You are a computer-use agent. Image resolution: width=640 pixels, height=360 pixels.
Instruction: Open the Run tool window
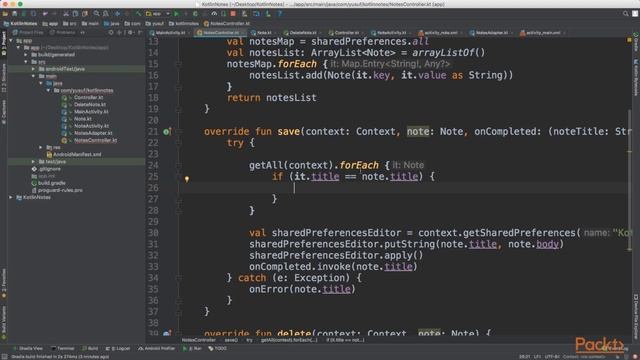tap(192, 349)
